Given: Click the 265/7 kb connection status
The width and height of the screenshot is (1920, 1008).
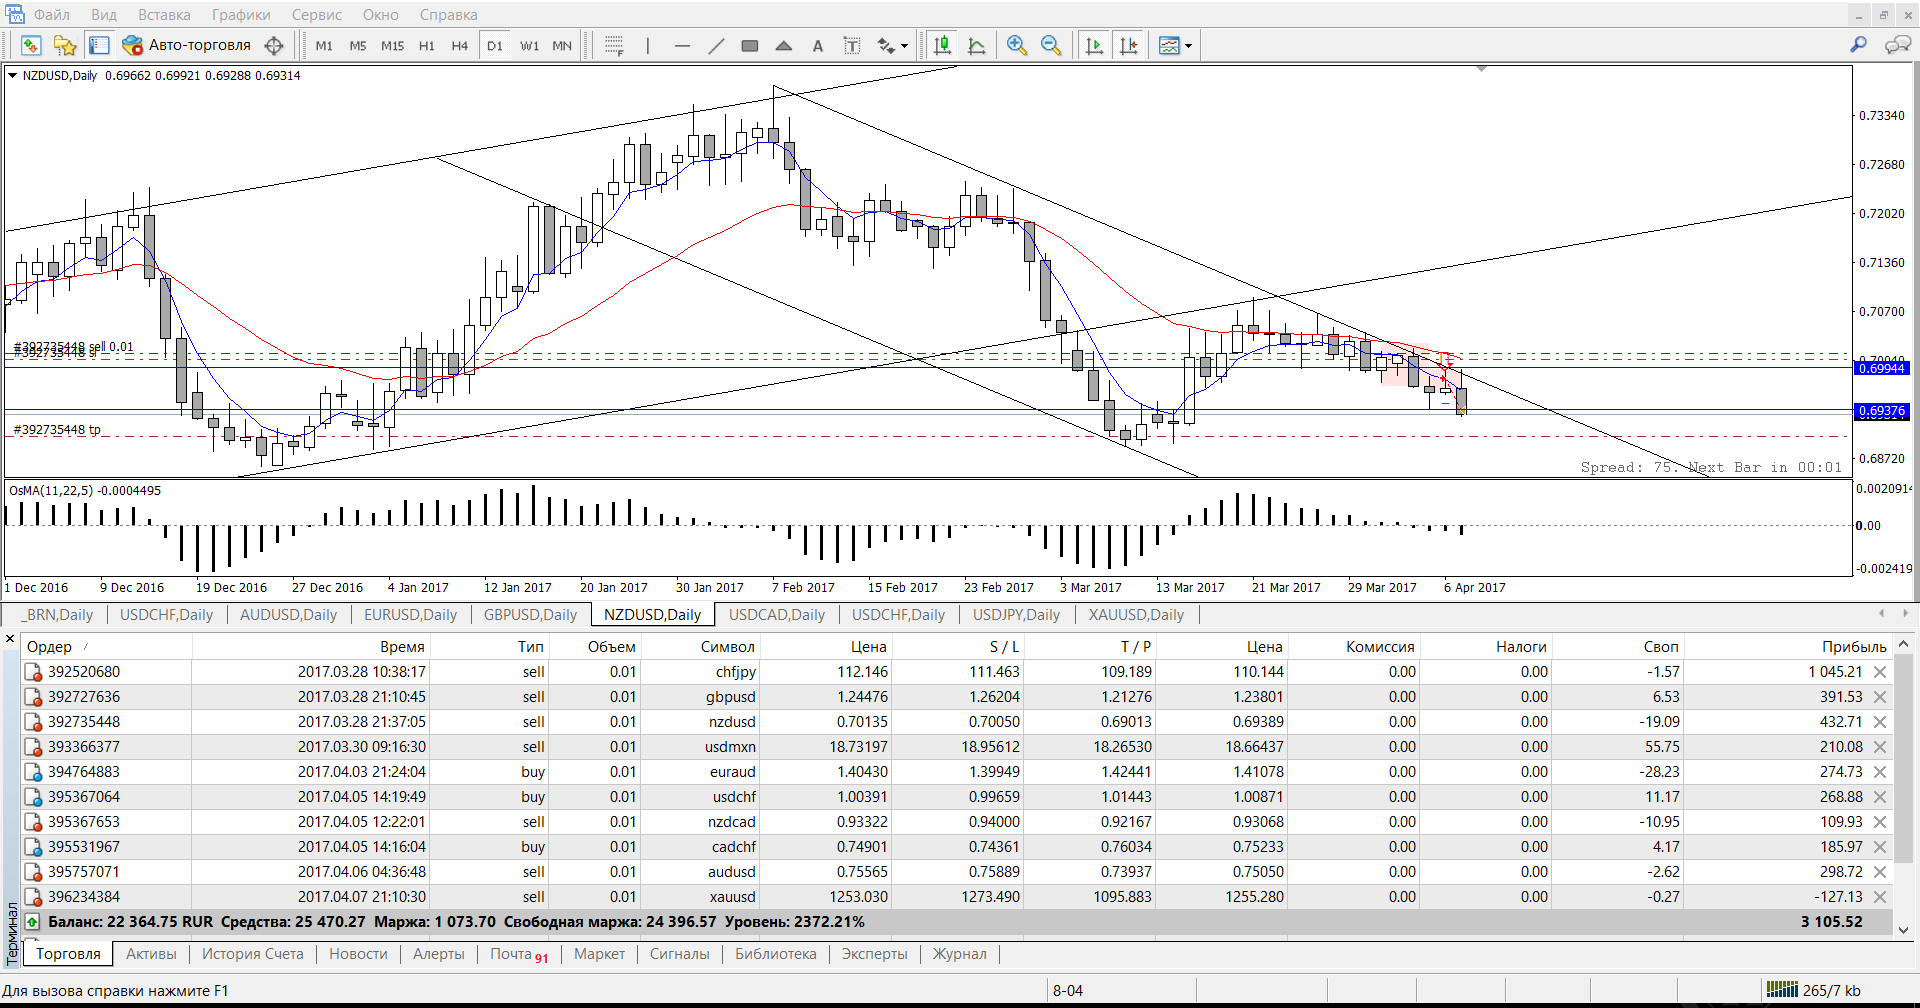Looking at the screenshot, I should [1814, 990].
